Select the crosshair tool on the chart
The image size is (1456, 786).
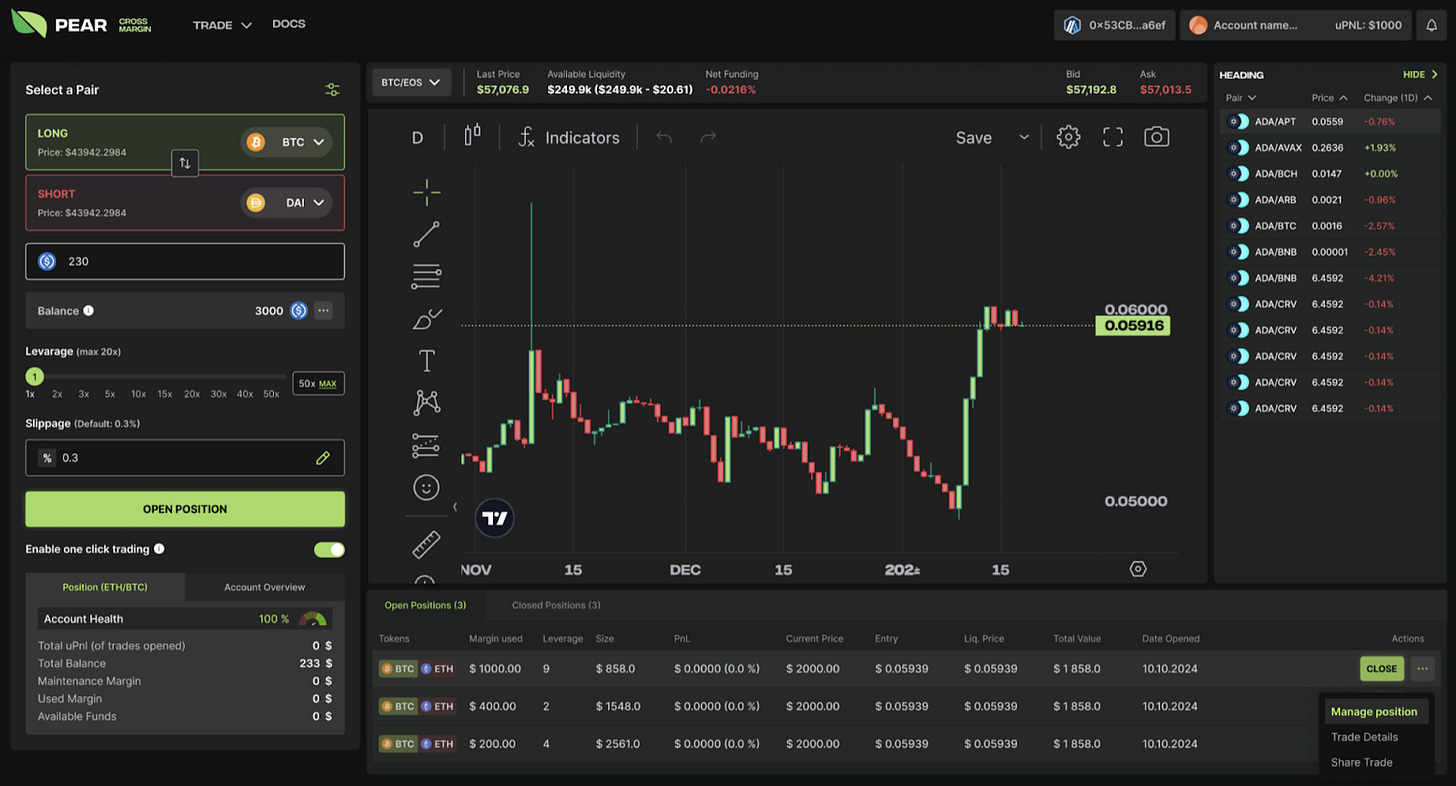(426, 193)
